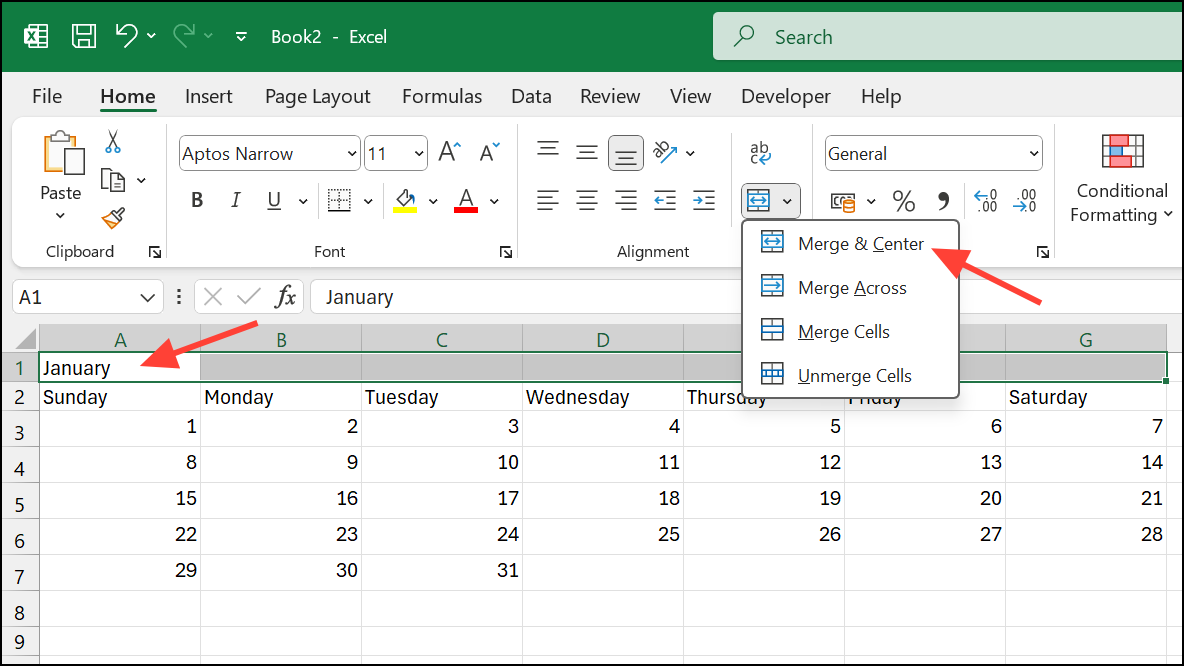
Task: Click the Save icon in title bar
Action: (x=84, y=37)
